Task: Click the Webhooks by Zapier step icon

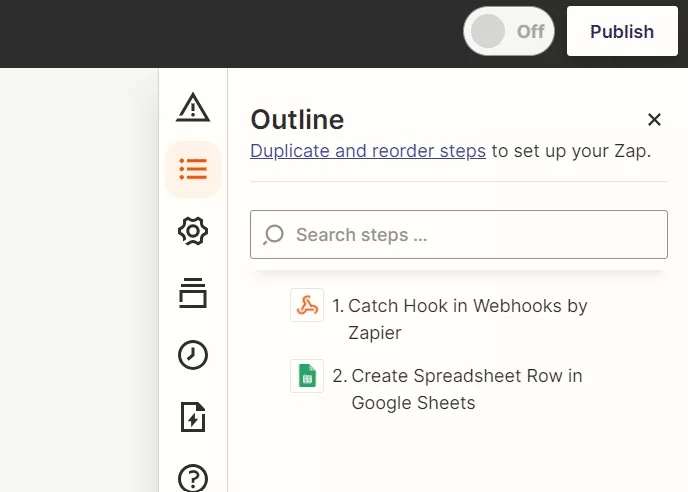Action: pos(307,305)
